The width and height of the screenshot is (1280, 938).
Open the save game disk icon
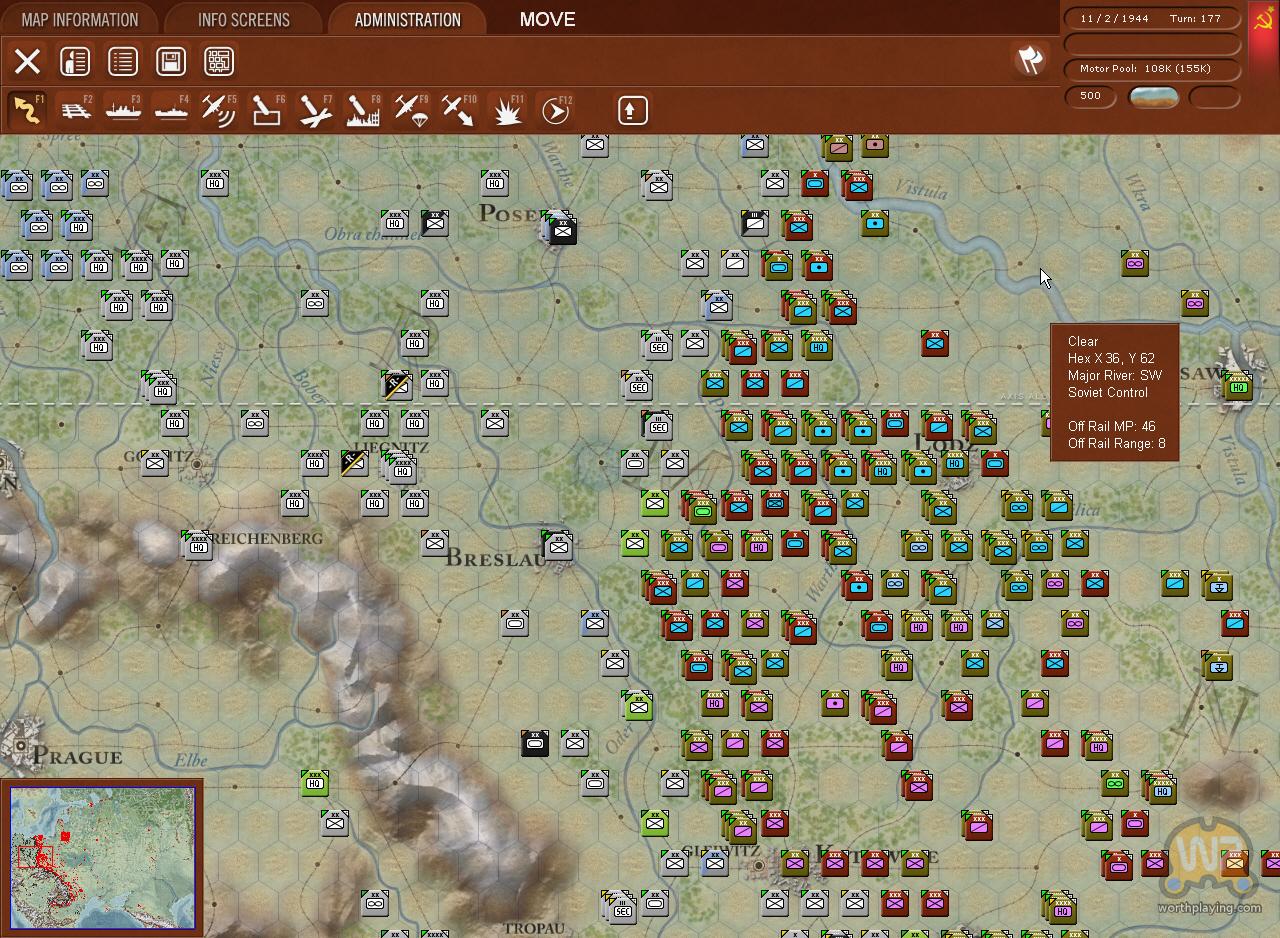(171, 61)
